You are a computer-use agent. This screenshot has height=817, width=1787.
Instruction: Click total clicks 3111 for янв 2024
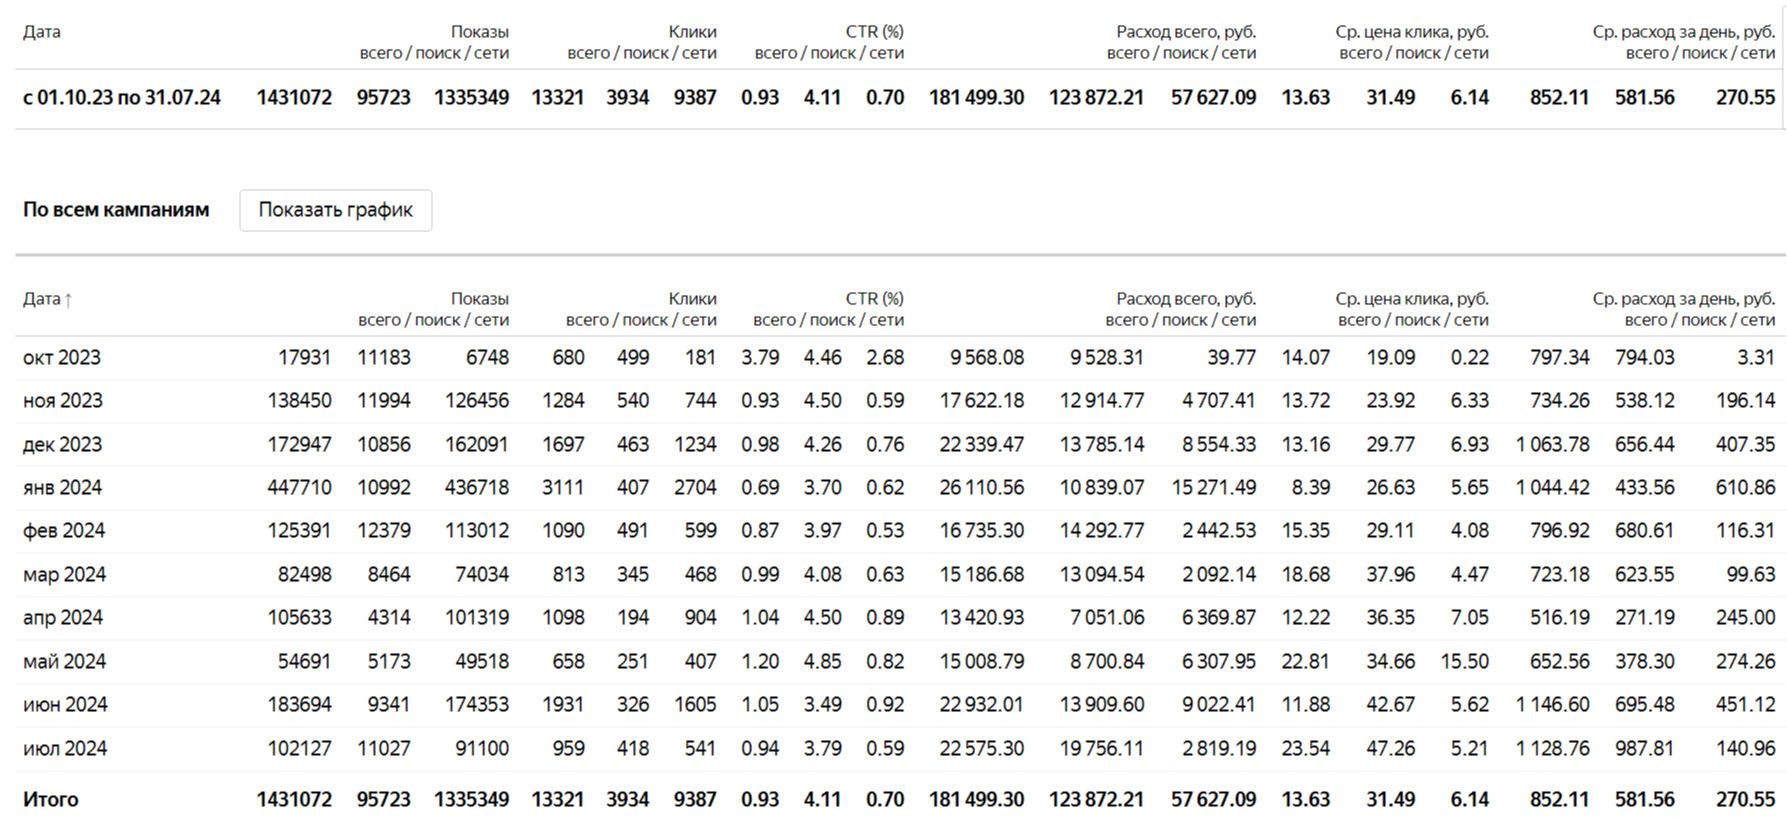click(x=563, y=487)
